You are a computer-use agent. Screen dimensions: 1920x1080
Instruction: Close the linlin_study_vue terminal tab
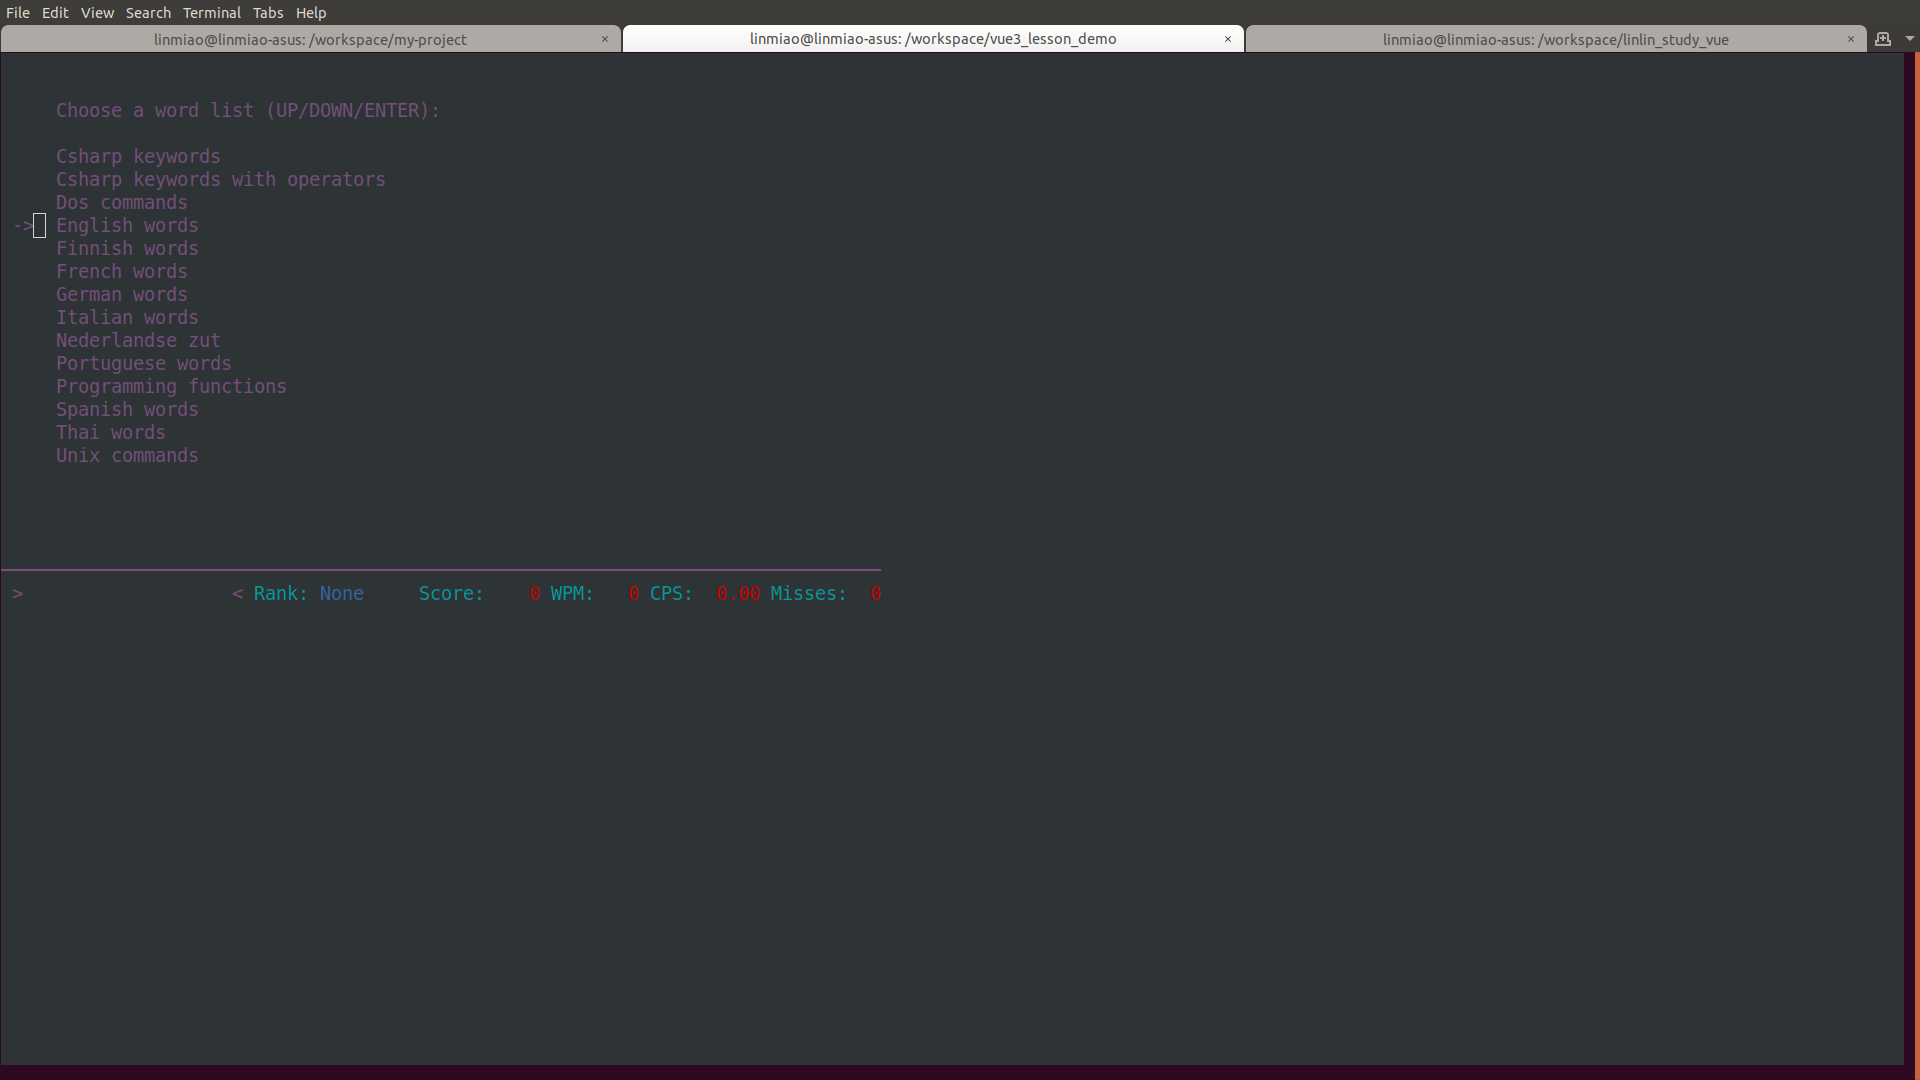point(1850,39)
